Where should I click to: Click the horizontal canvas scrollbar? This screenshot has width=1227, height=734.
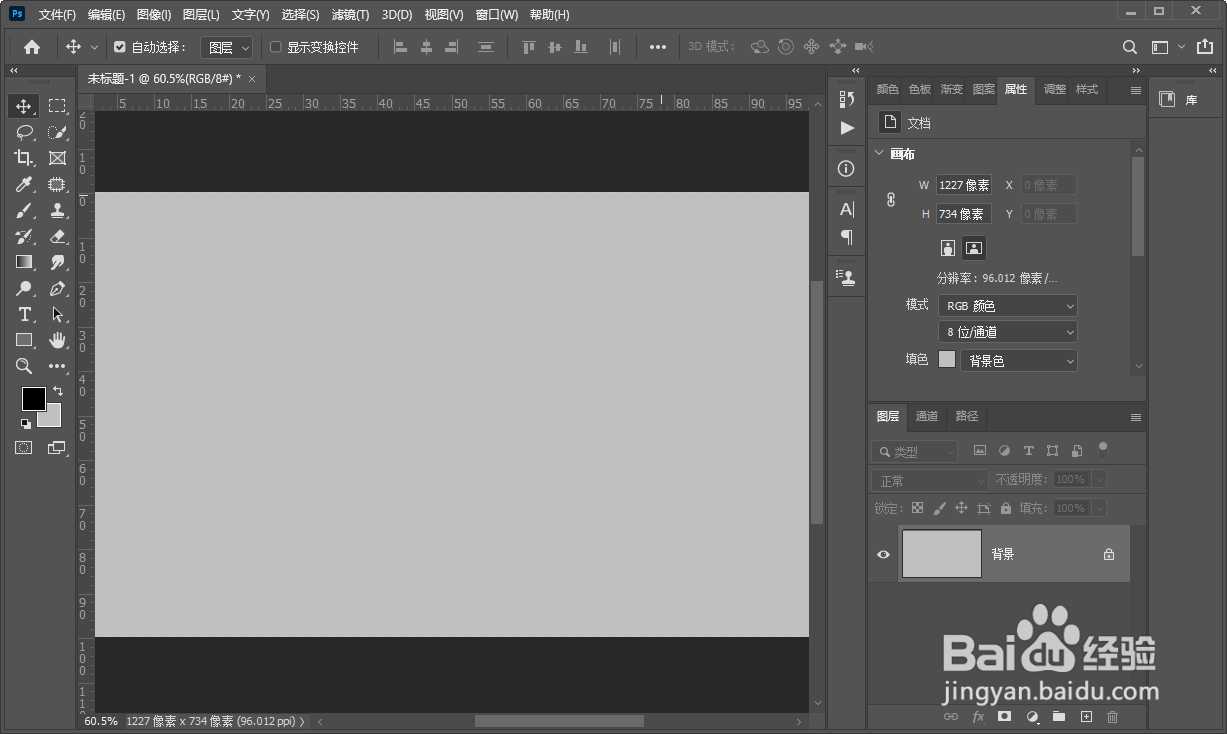559,721
